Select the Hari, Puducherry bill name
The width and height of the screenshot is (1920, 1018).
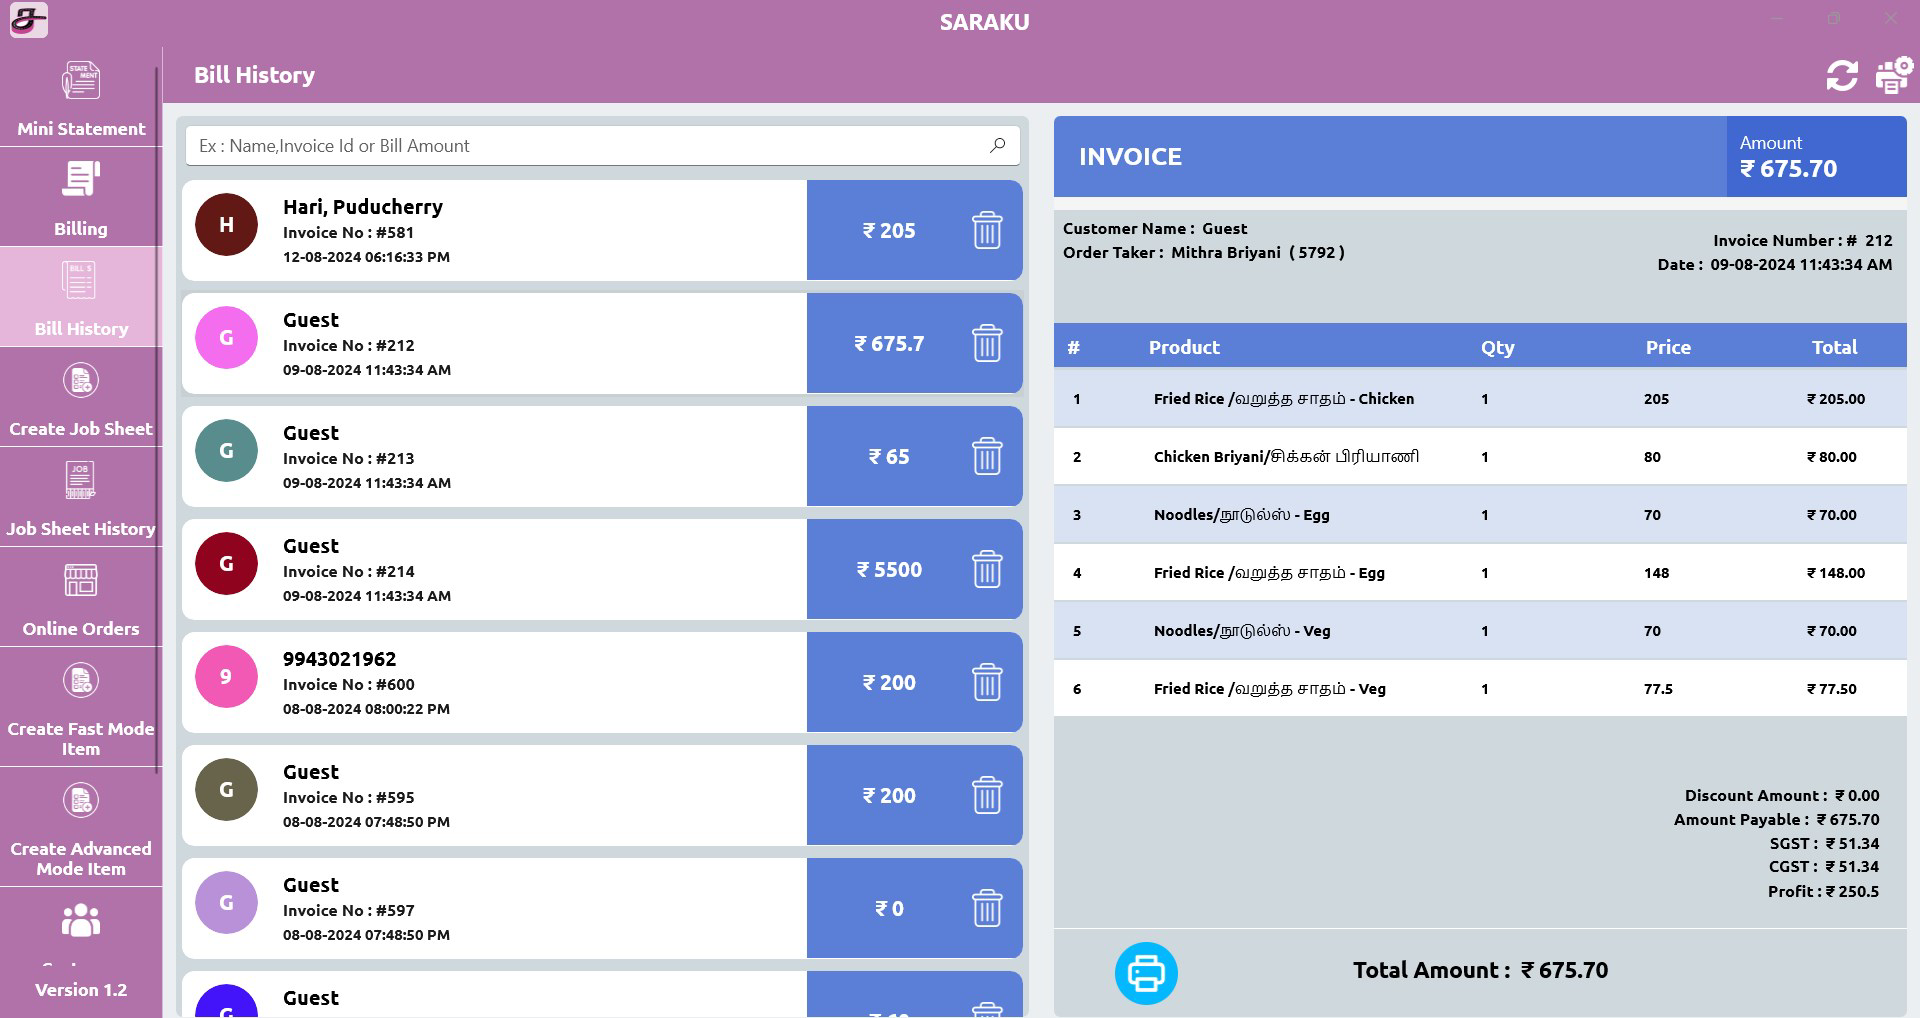(x=363, y=207)
